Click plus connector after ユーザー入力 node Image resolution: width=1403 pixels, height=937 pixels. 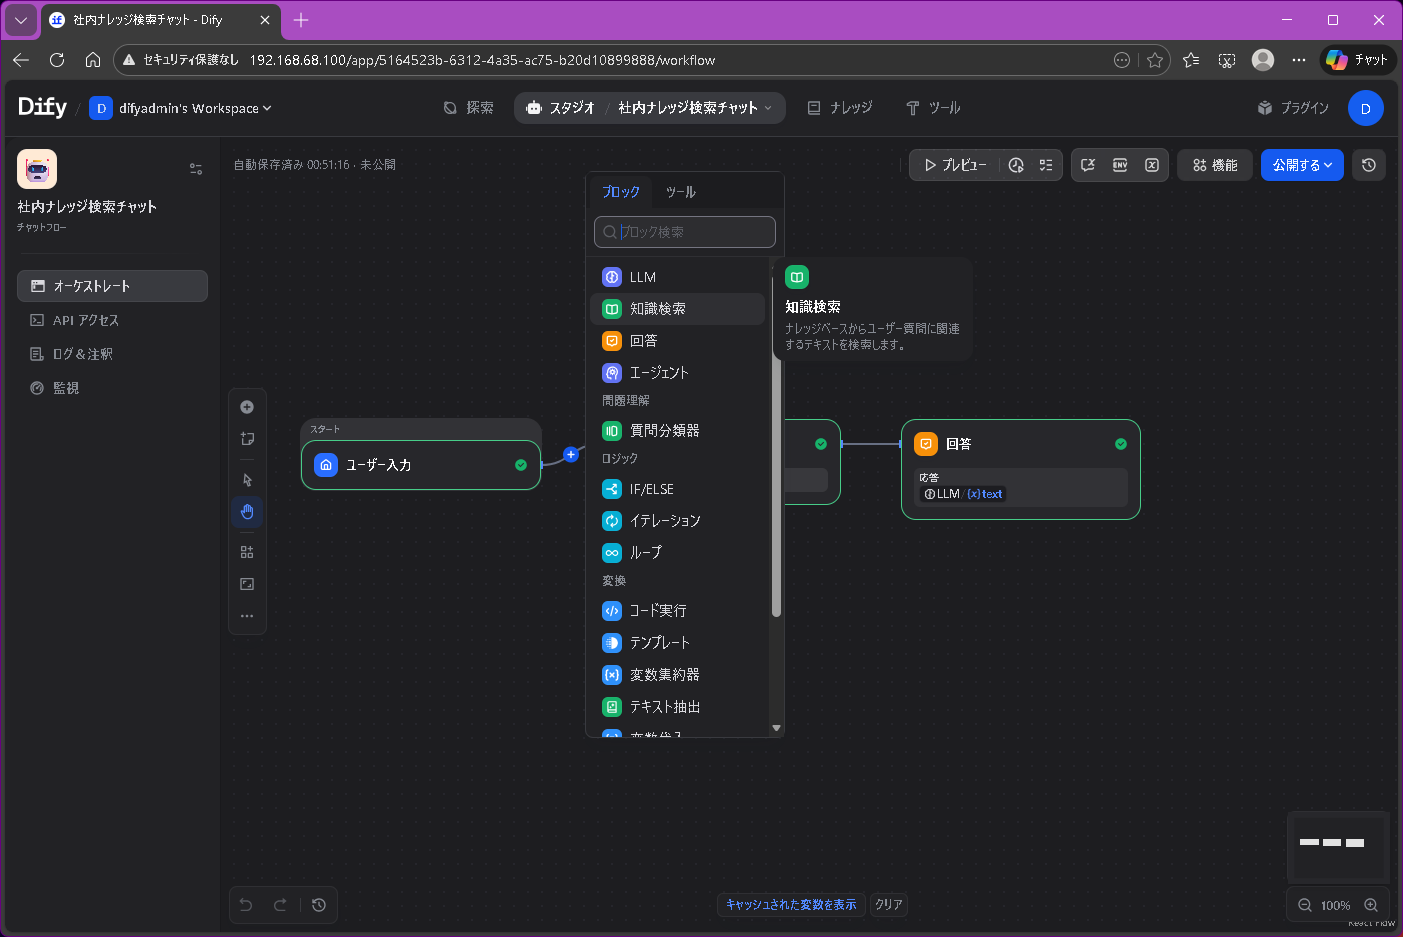pyautogui.click(x=571, y=454)
